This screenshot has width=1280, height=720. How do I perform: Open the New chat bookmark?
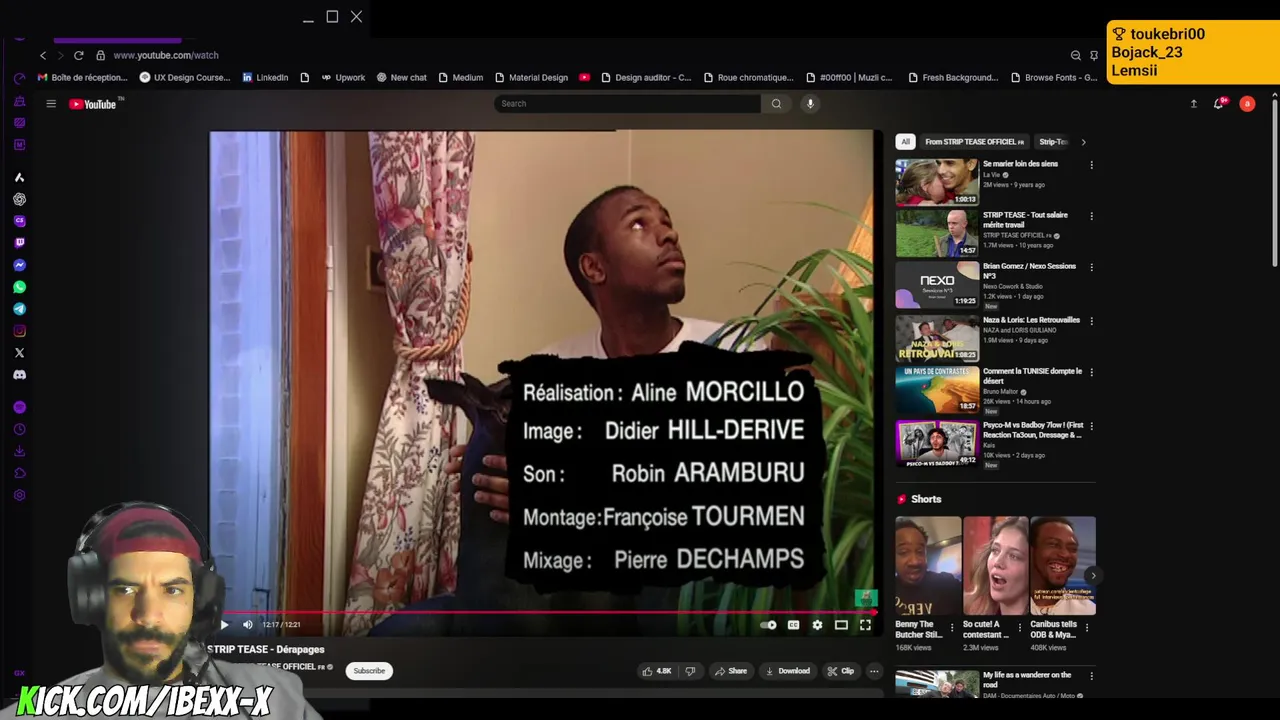[401, 78]
